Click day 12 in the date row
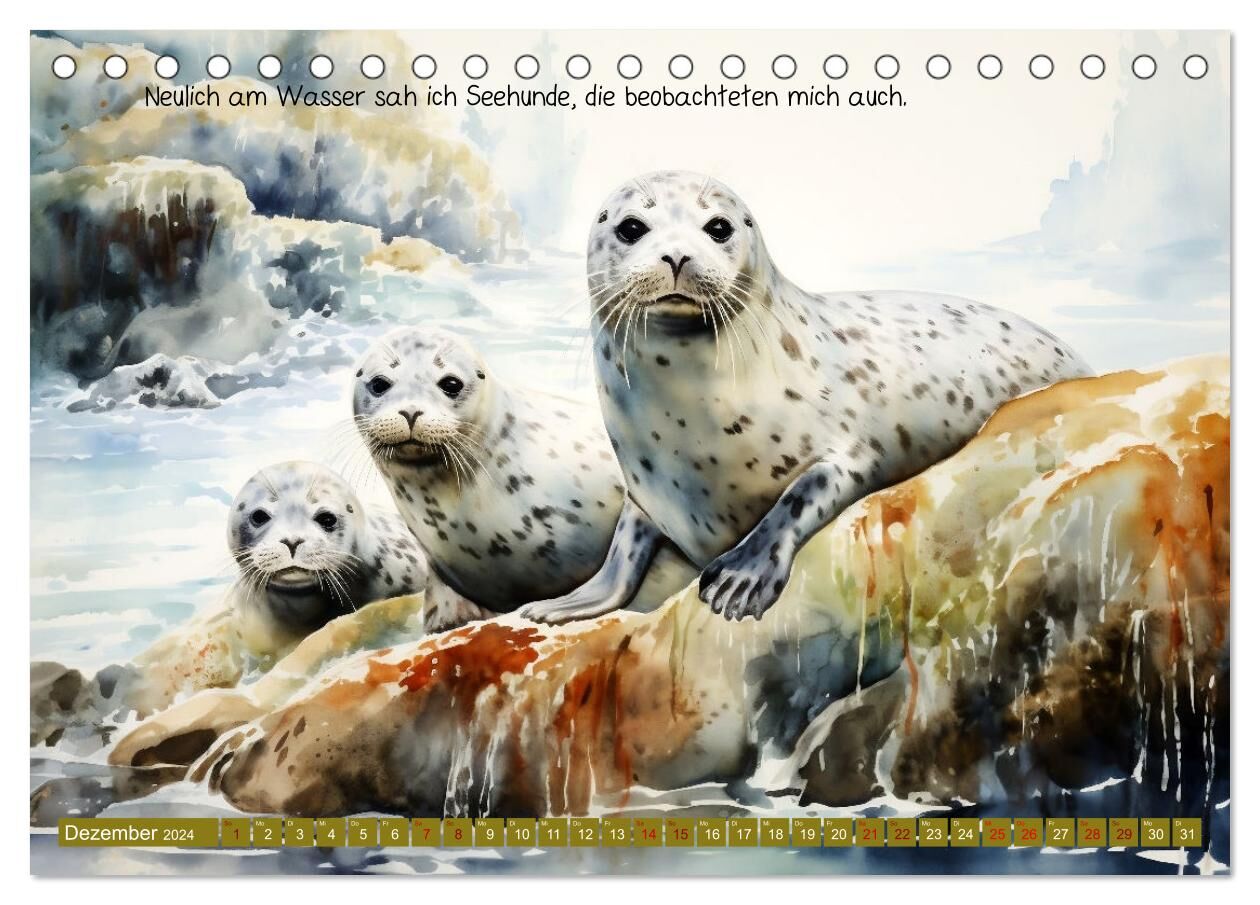This screenshot has height=905, width=1260. [585, 834]
